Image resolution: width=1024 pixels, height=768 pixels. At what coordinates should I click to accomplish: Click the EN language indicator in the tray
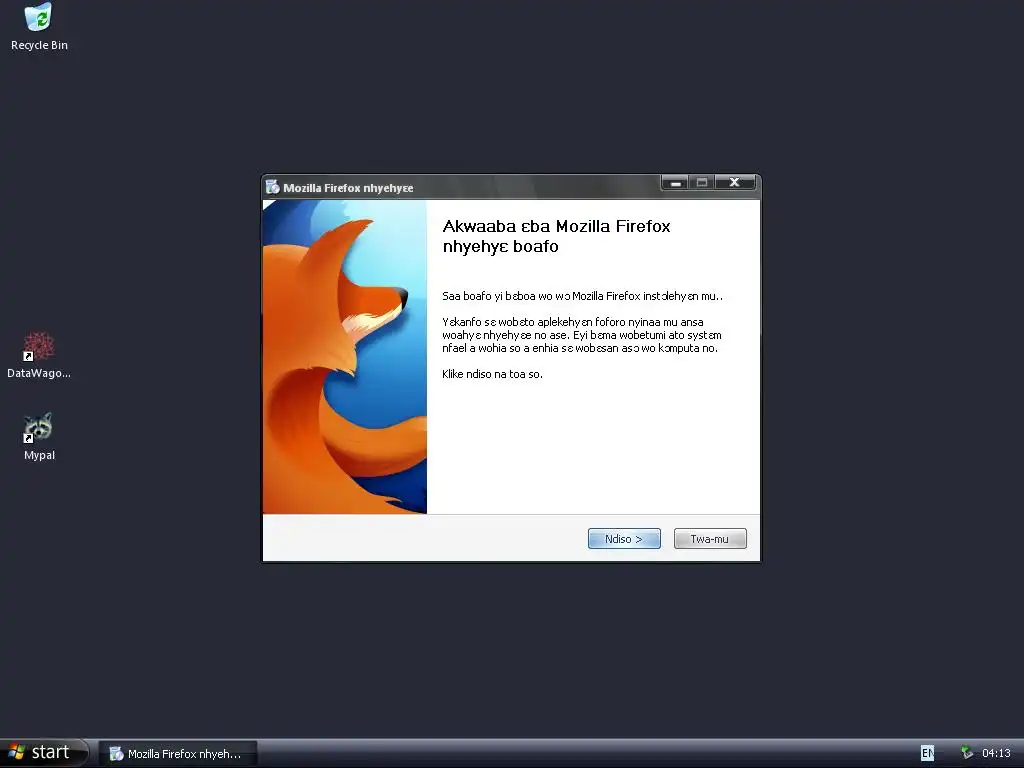pyautogui.click(x=927, y=753)
